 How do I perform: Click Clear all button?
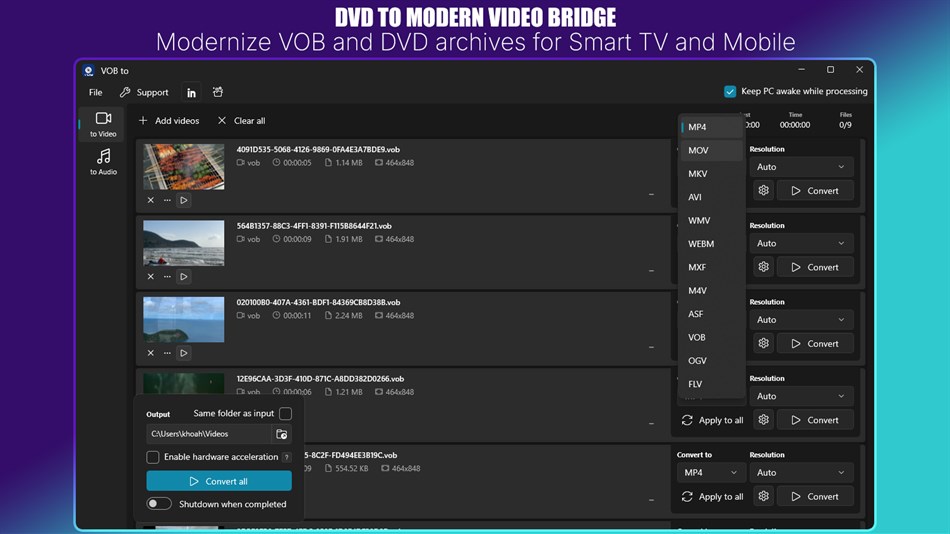coord(241,121)
